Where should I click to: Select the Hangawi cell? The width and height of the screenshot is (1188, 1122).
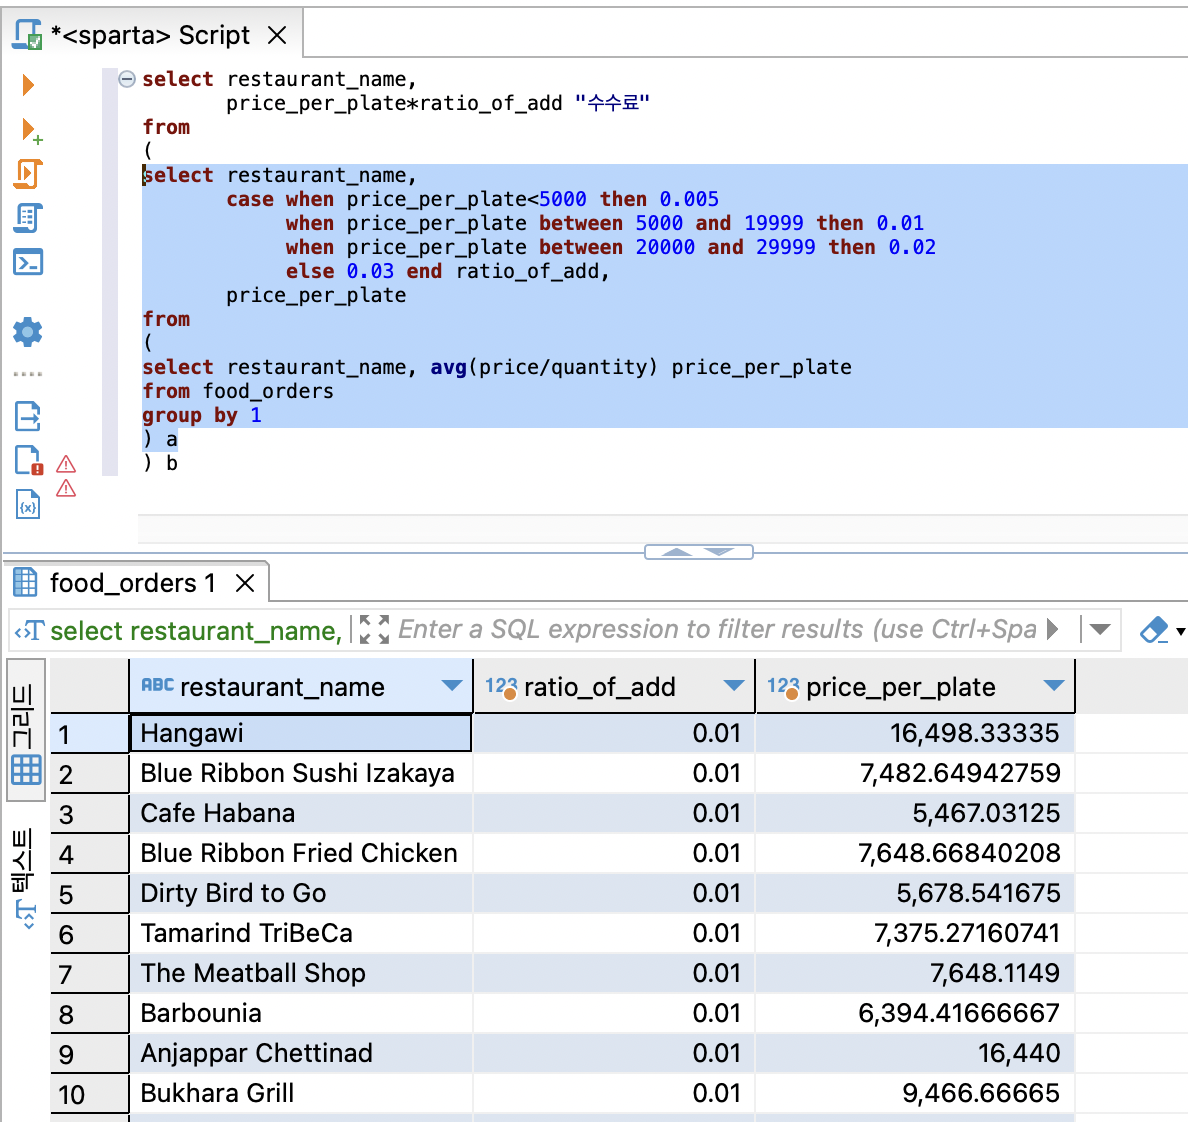pos(301,733)
